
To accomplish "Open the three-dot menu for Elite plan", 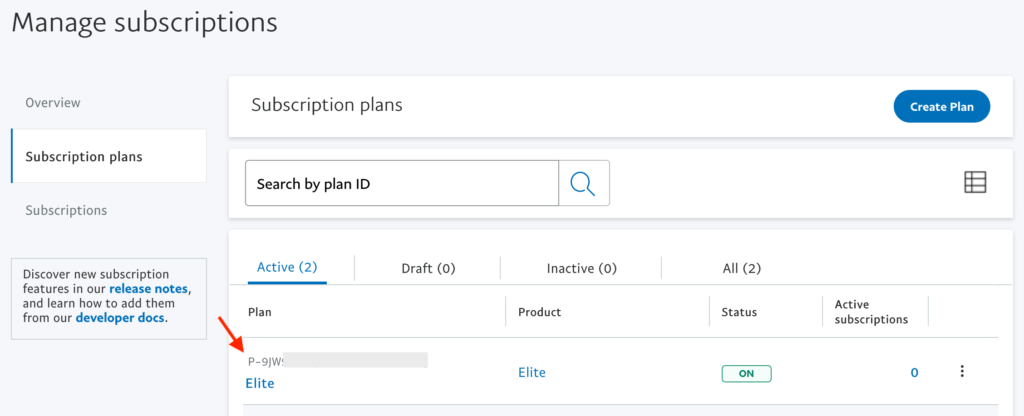I will tap(961, 371).
